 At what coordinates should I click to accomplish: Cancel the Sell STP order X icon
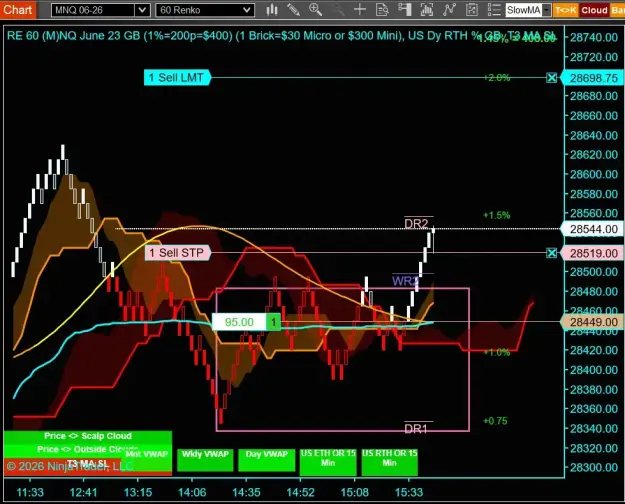(552, 253)
